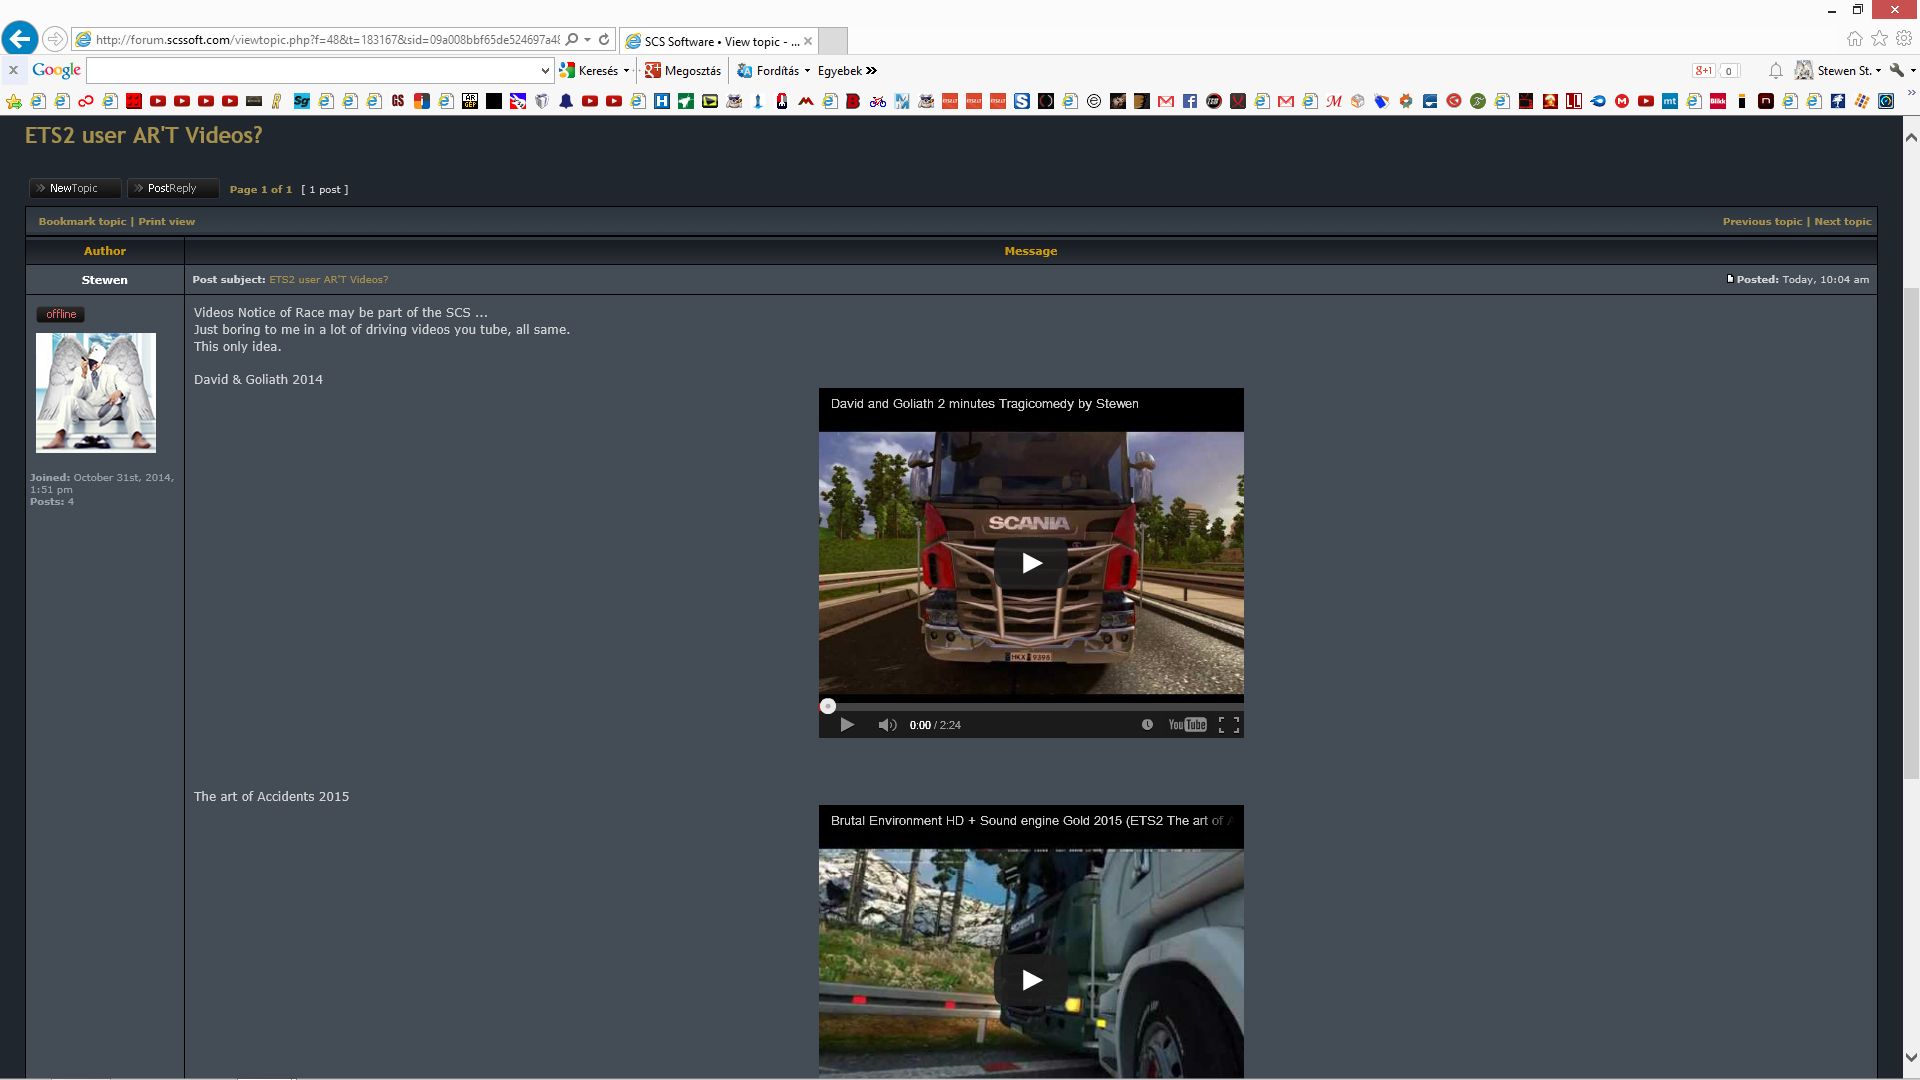Click the g+1 share button

point(1703,70)
